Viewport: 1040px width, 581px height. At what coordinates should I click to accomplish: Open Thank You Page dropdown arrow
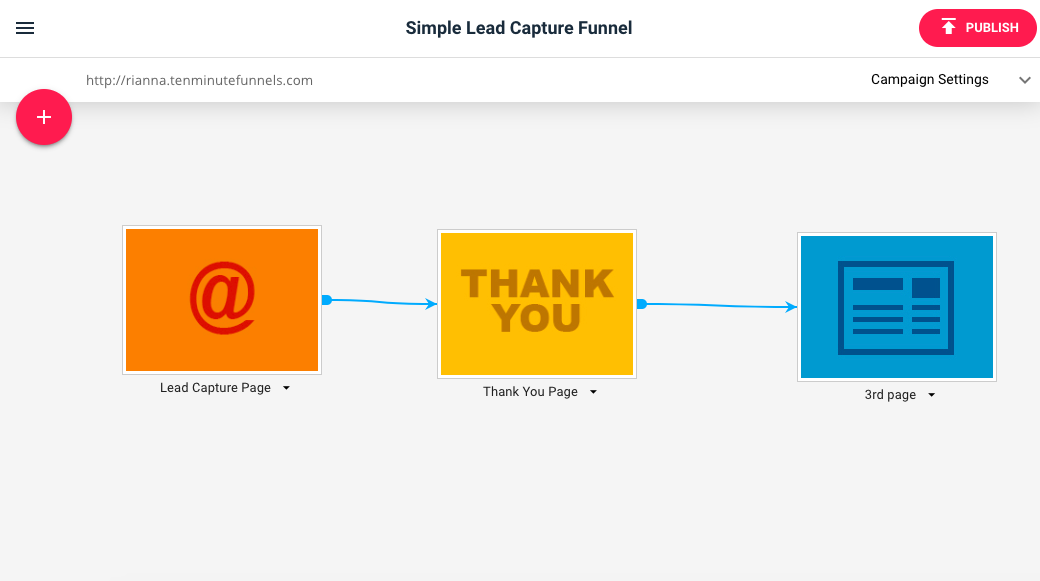click(594, 392)
